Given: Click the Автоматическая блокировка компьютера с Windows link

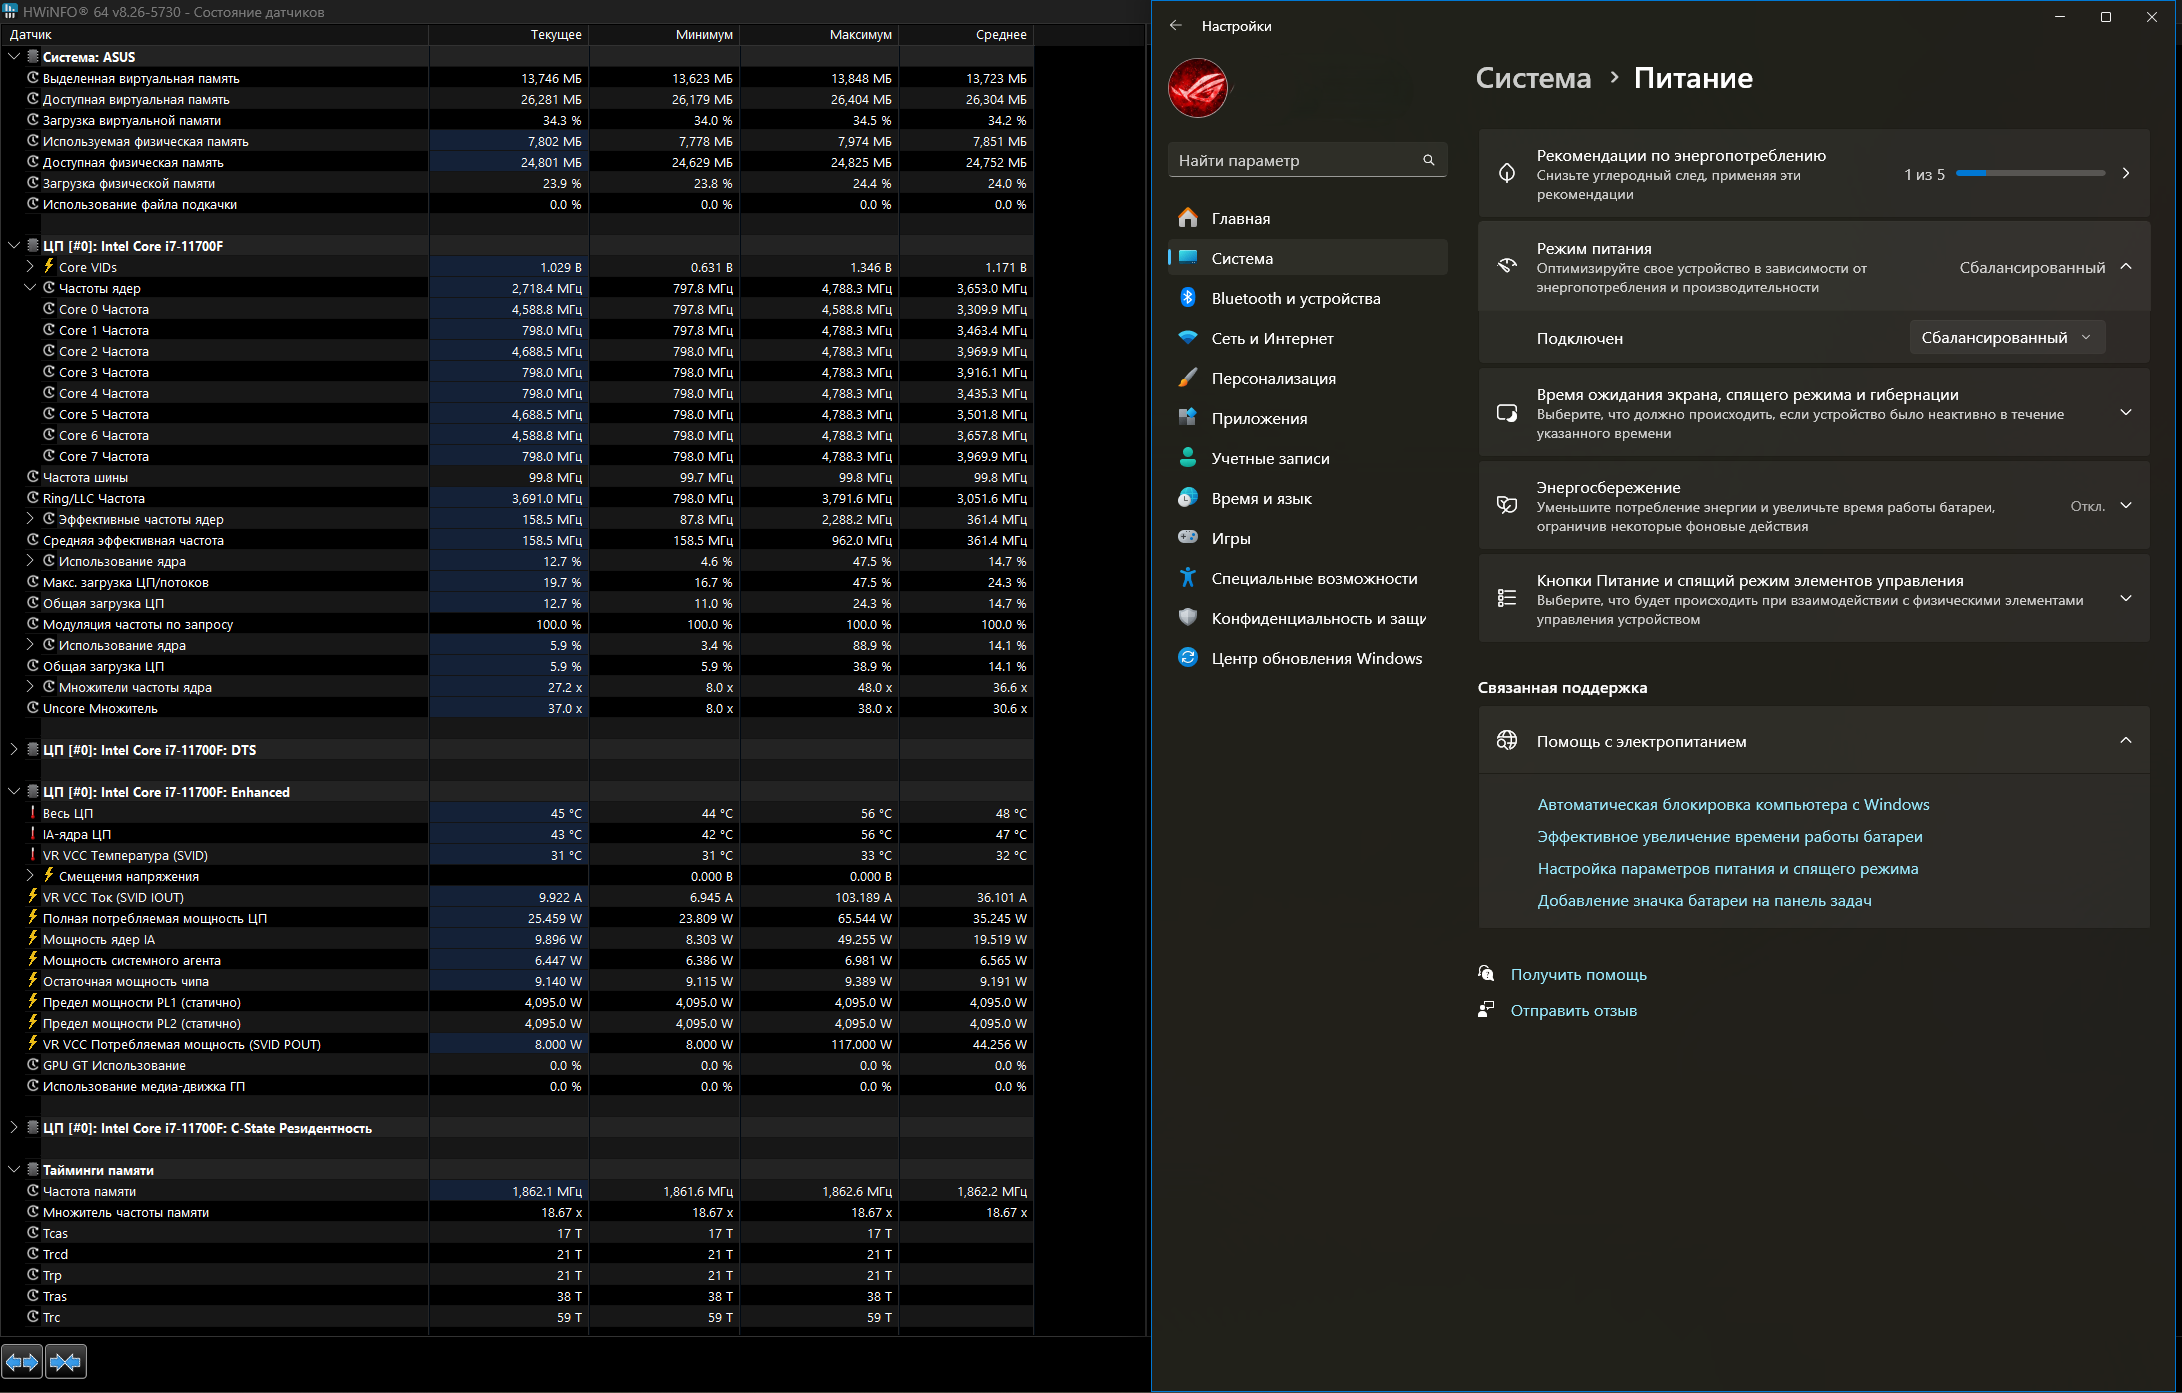Looking at the screenshot, I should pyautogui.click(x=1732, y=804).
